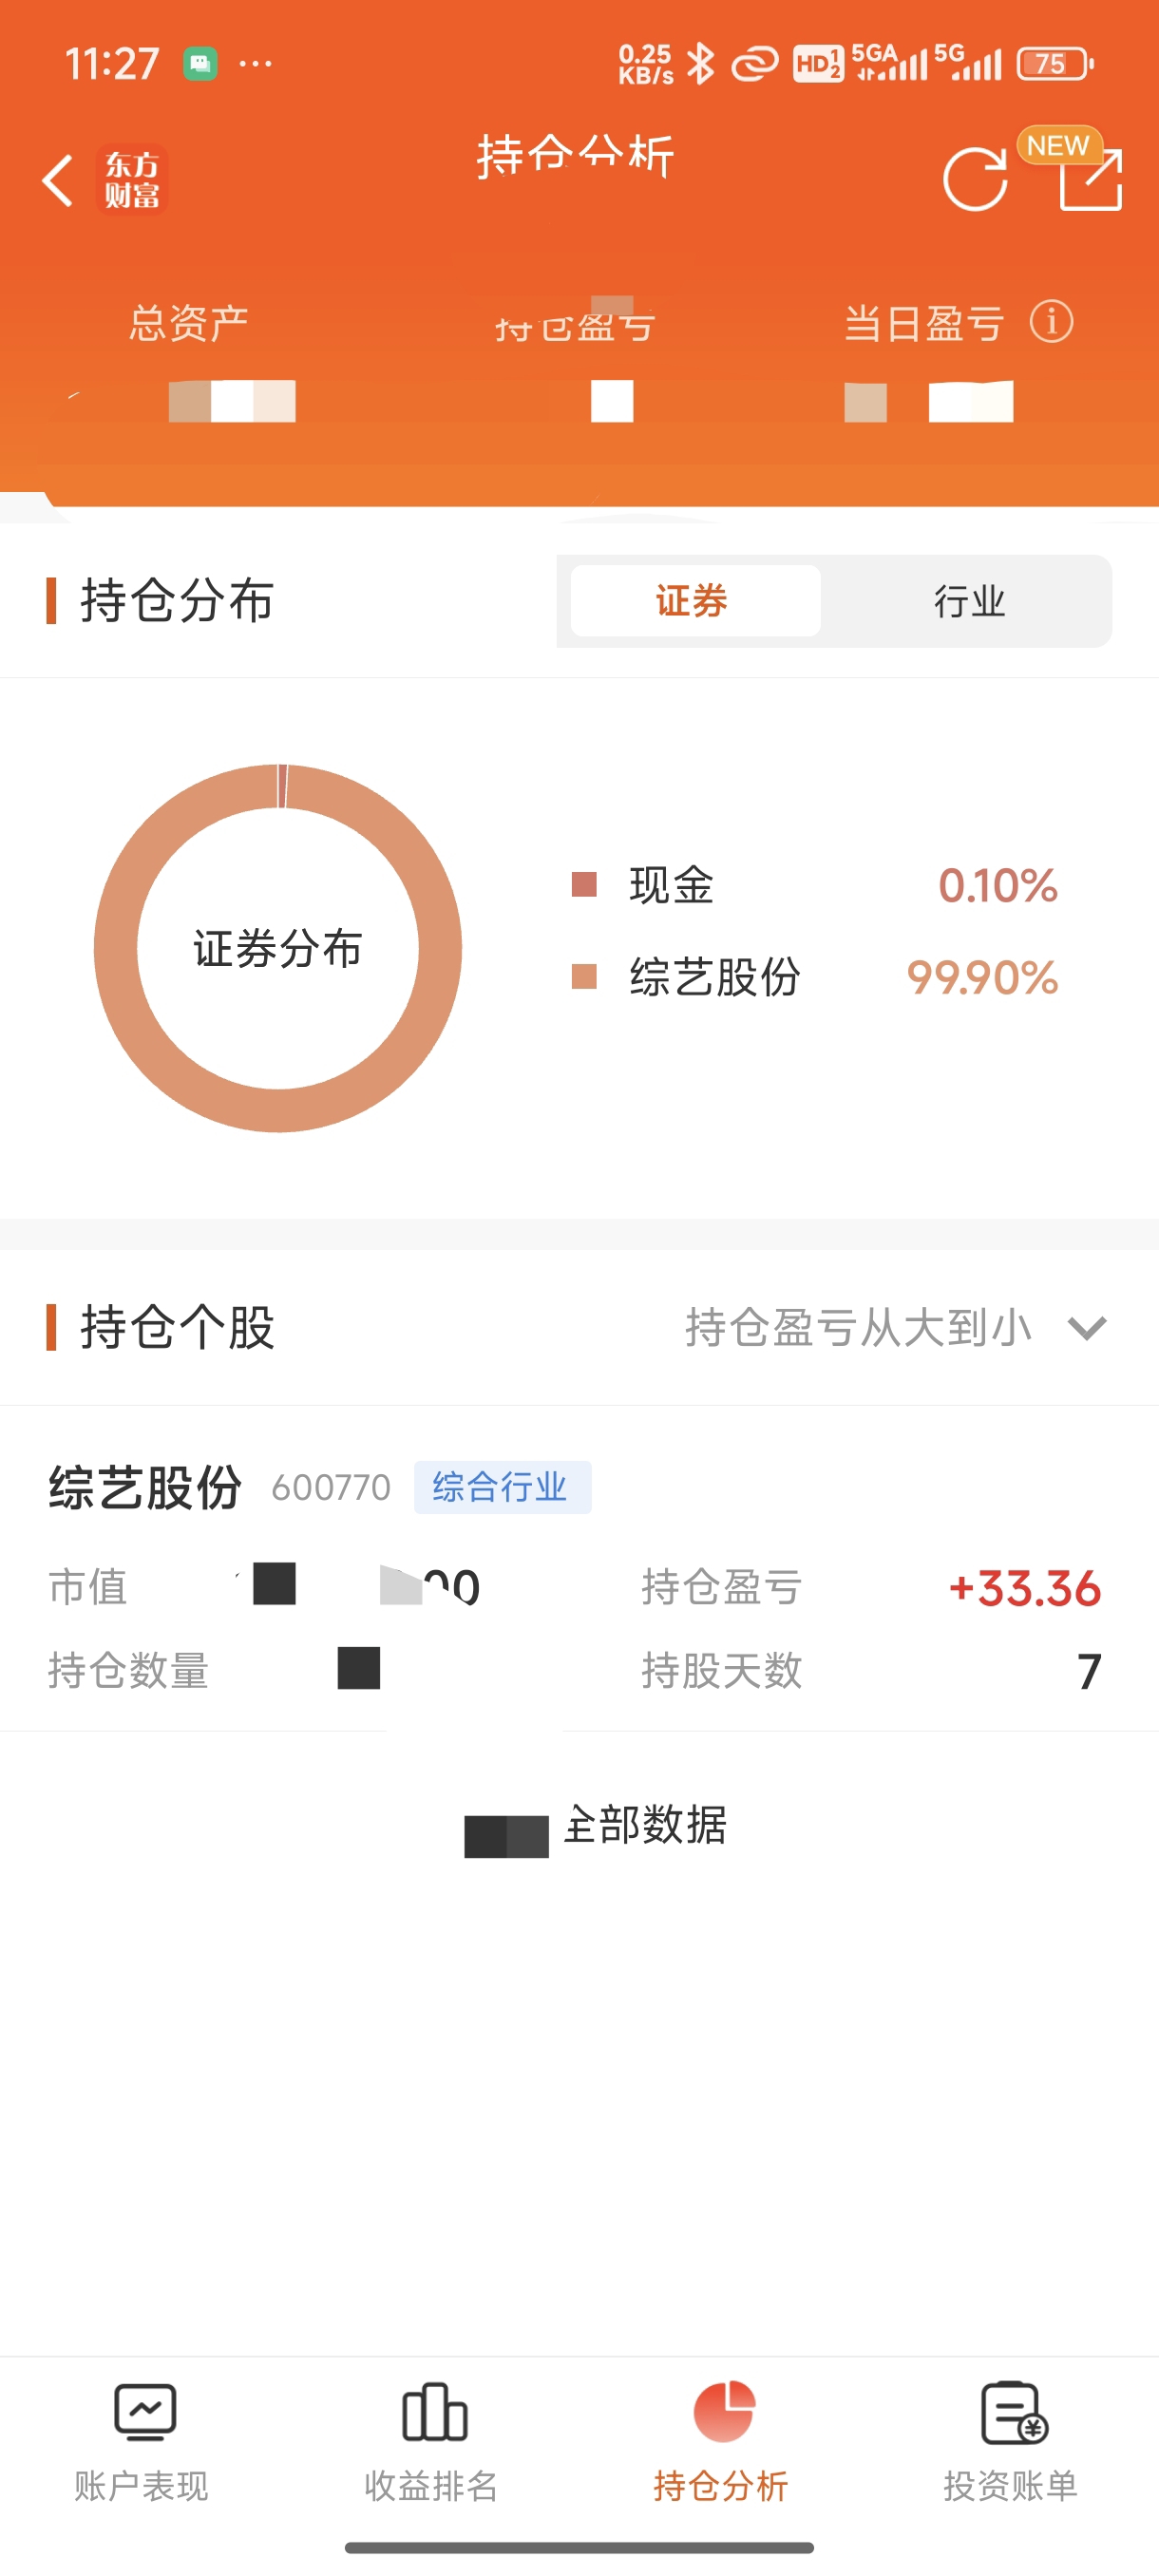Viewport: 1159px width, 2576px height.
Task: Tap the 总资产 summary label
Action: tap(189, 323)
